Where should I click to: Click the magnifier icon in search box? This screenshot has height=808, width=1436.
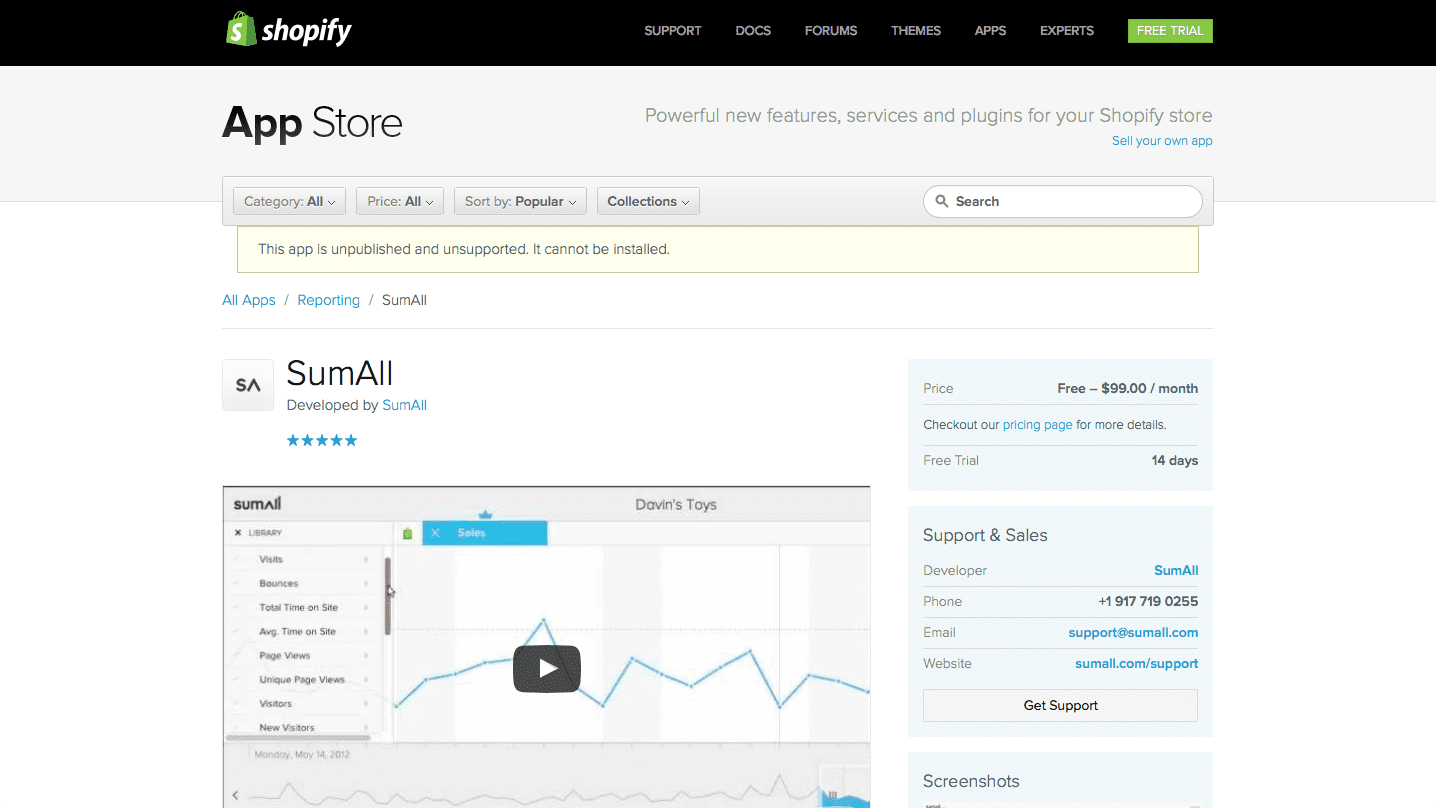tap(941, 201)
